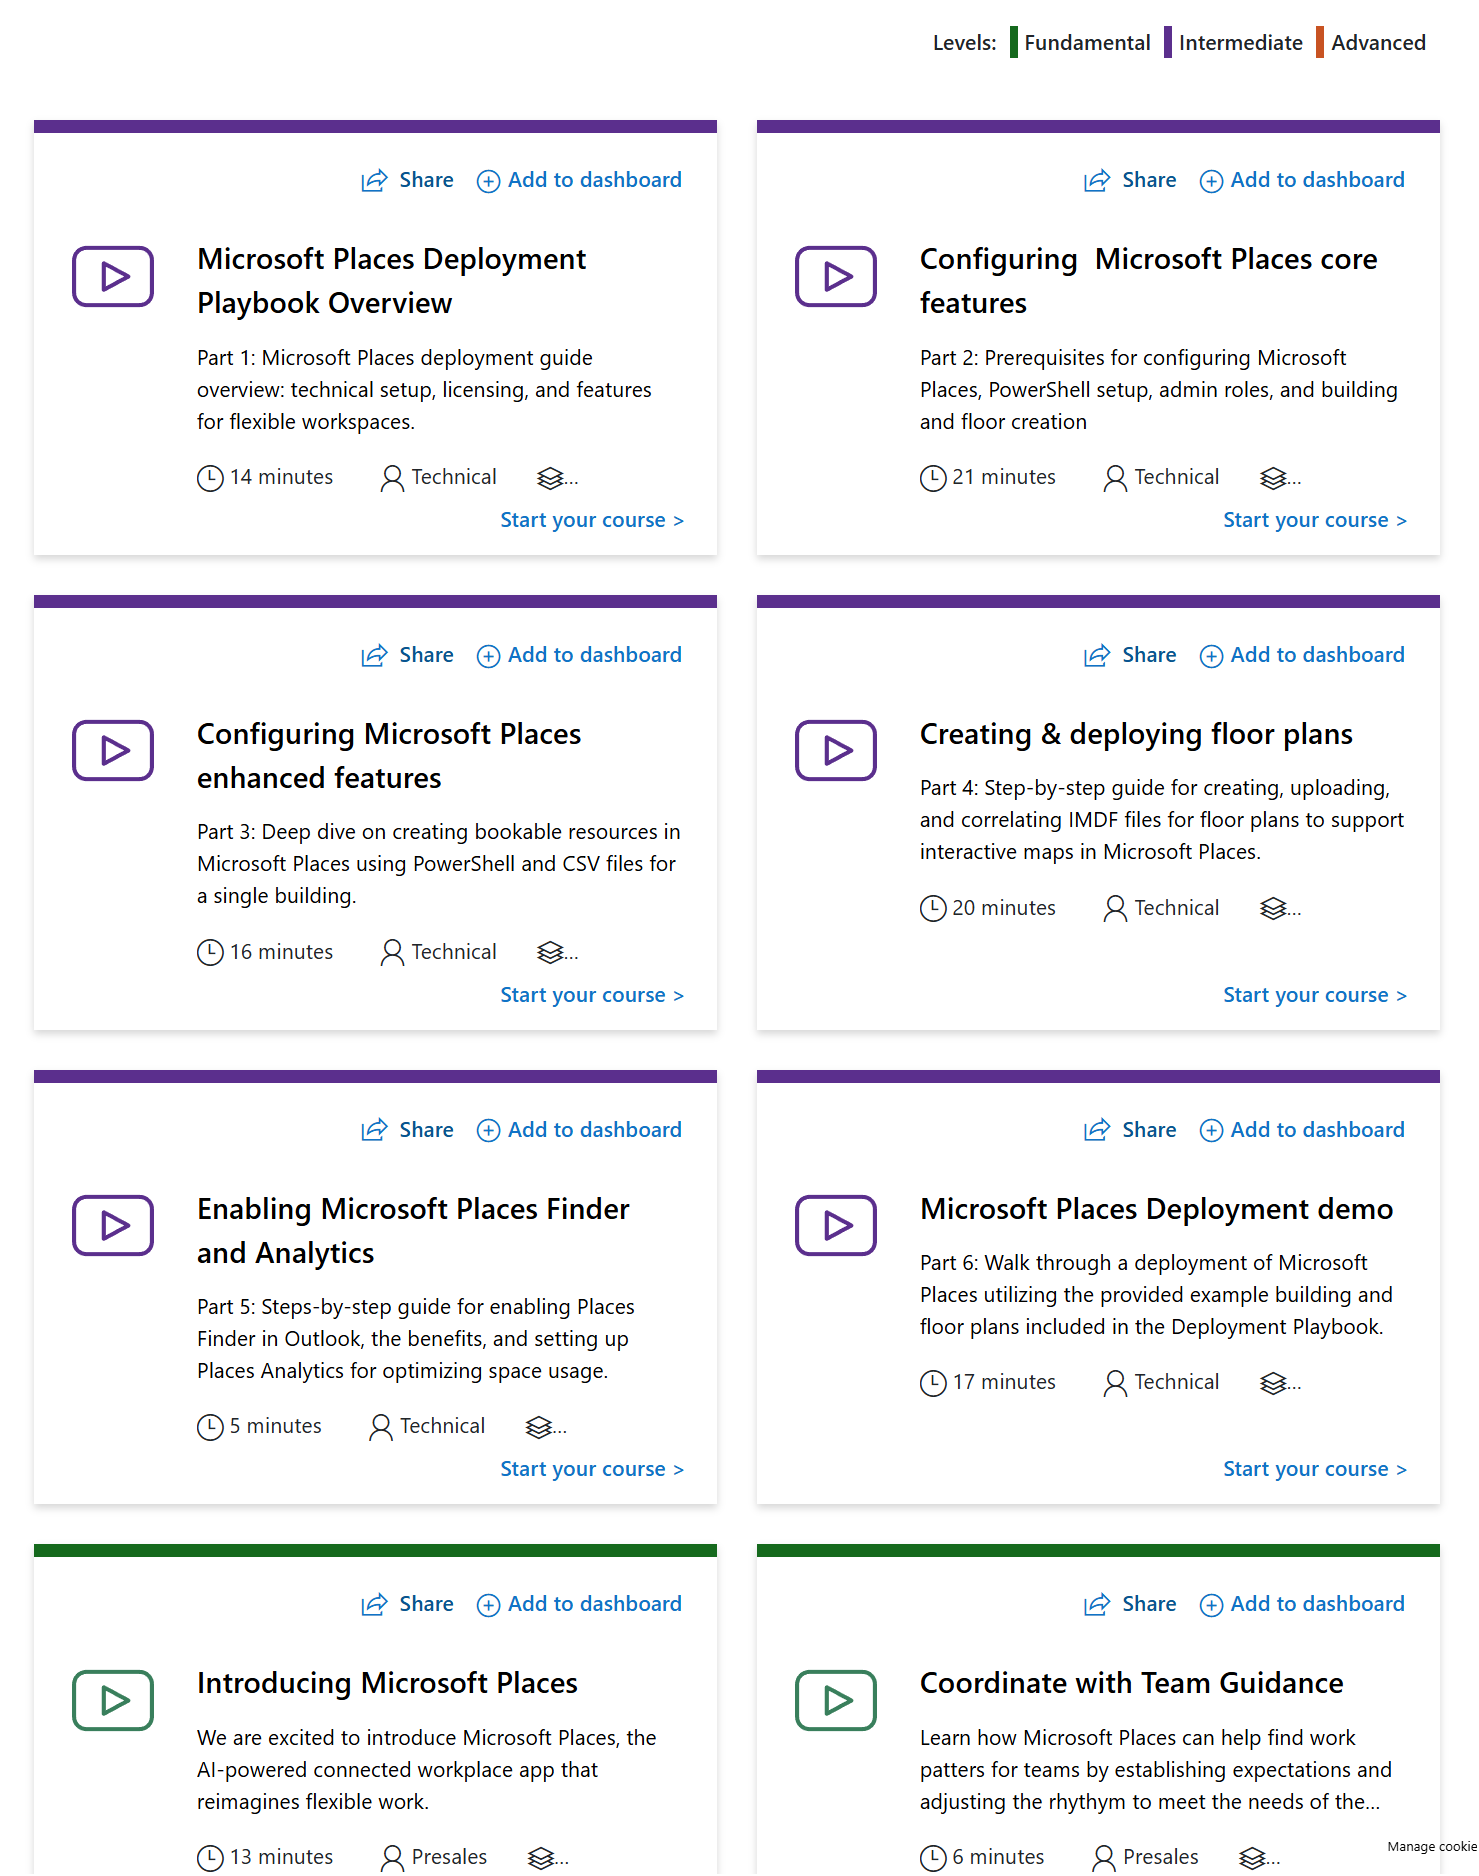The height and width of the screenshot is (1876, 1479).
Task: Click the play icon for Introducing Microsoft Places
Action: (112, 1700)
